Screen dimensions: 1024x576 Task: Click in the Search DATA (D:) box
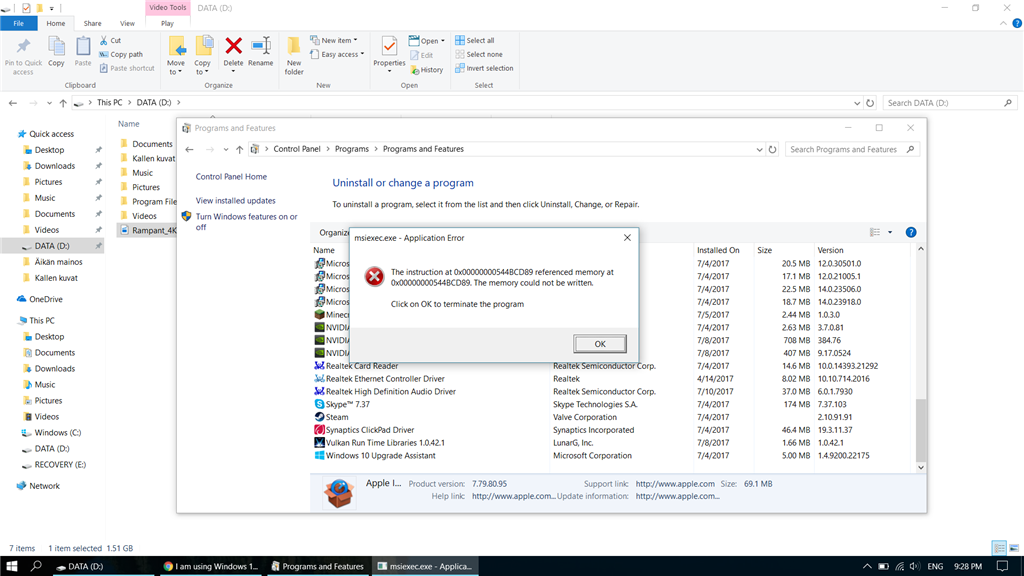coord(950,103)
